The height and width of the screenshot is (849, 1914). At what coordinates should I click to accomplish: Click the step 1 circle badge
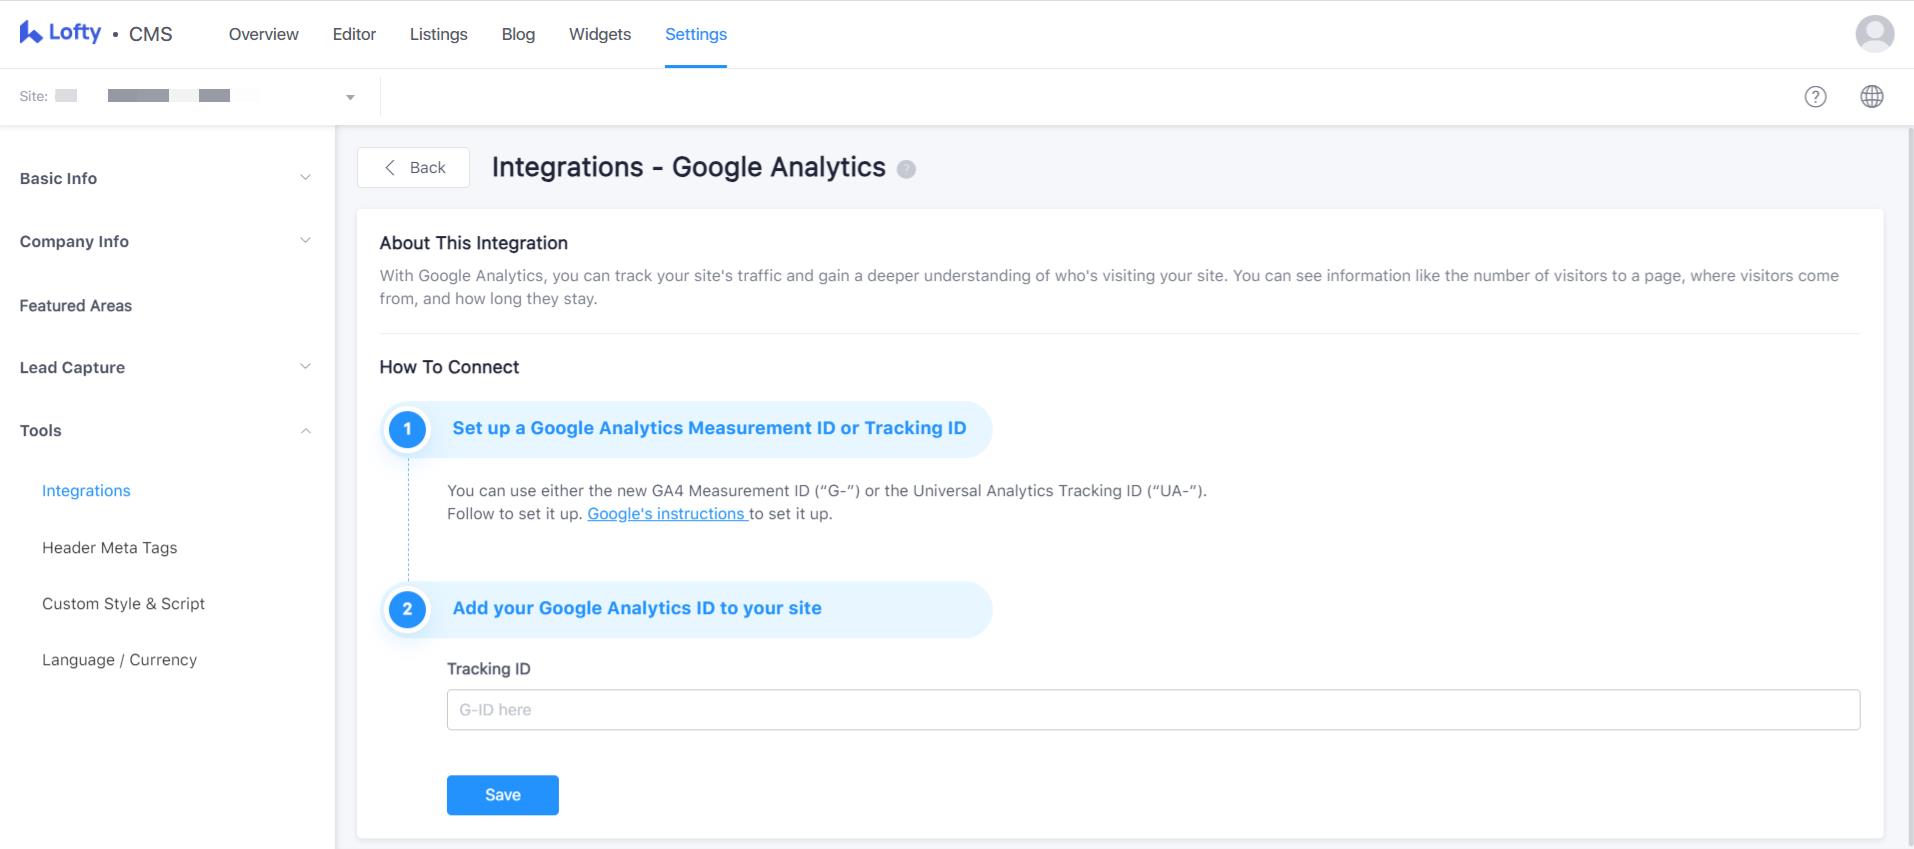click(x=407, y=428)
